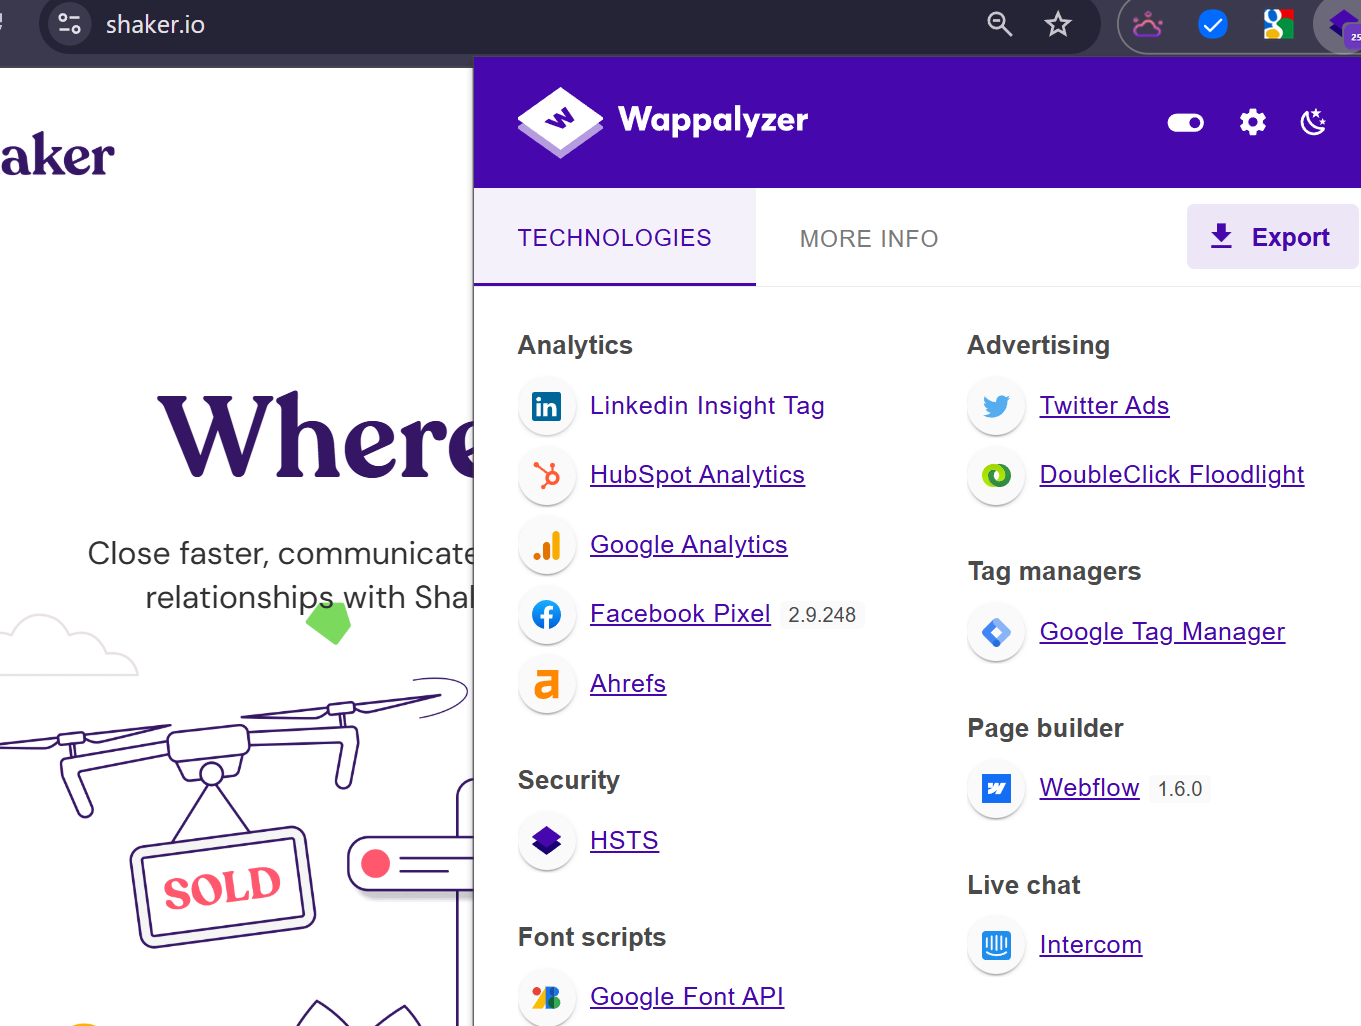This screenshot has height=1026, width=1361.
Task: Open the Intercom live chat link
Action: pos(1090,945)
